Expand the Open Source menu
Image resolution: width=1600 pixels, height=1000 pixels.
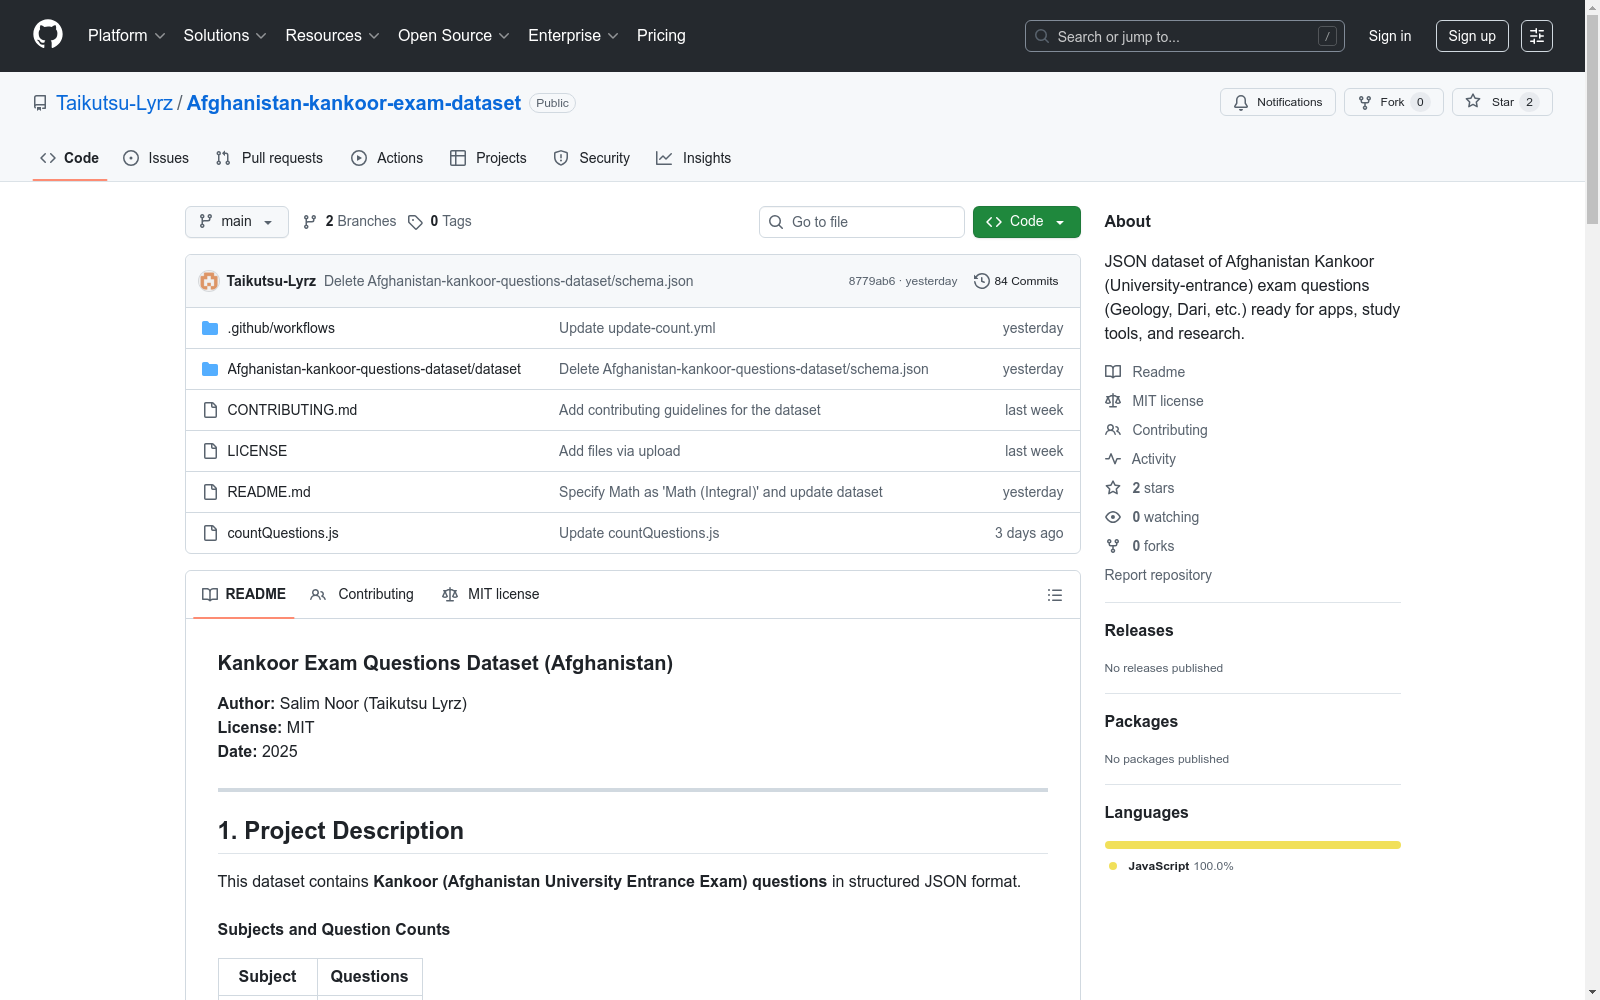pyautogui.click(x=454, y=36)
